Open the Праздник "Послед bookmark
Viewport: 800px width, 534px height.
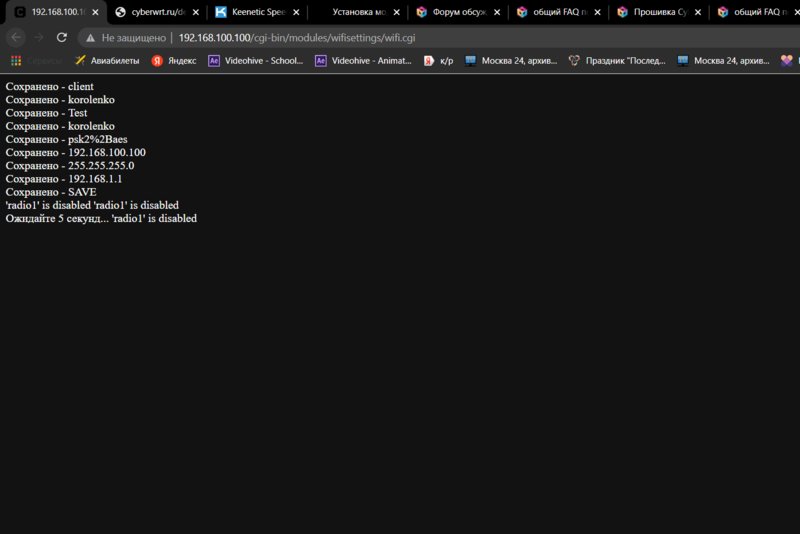(x=617, y=61)
